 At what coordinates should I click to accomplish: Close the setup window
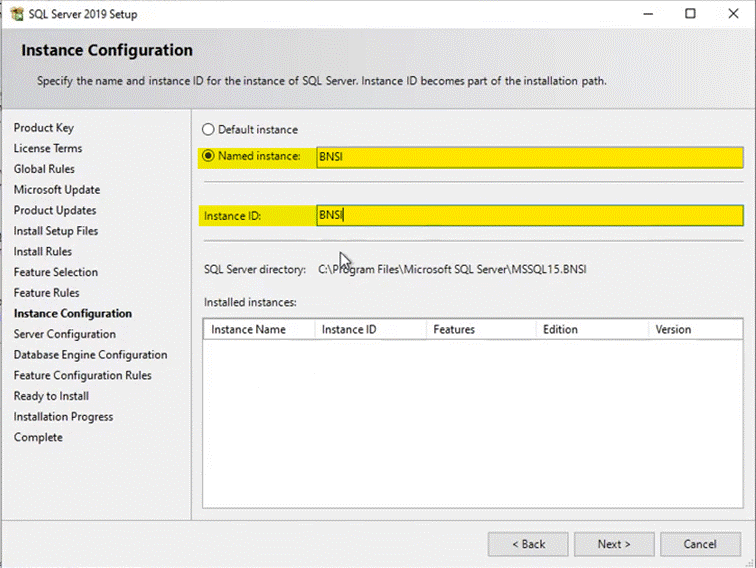(x=733, y=14)
